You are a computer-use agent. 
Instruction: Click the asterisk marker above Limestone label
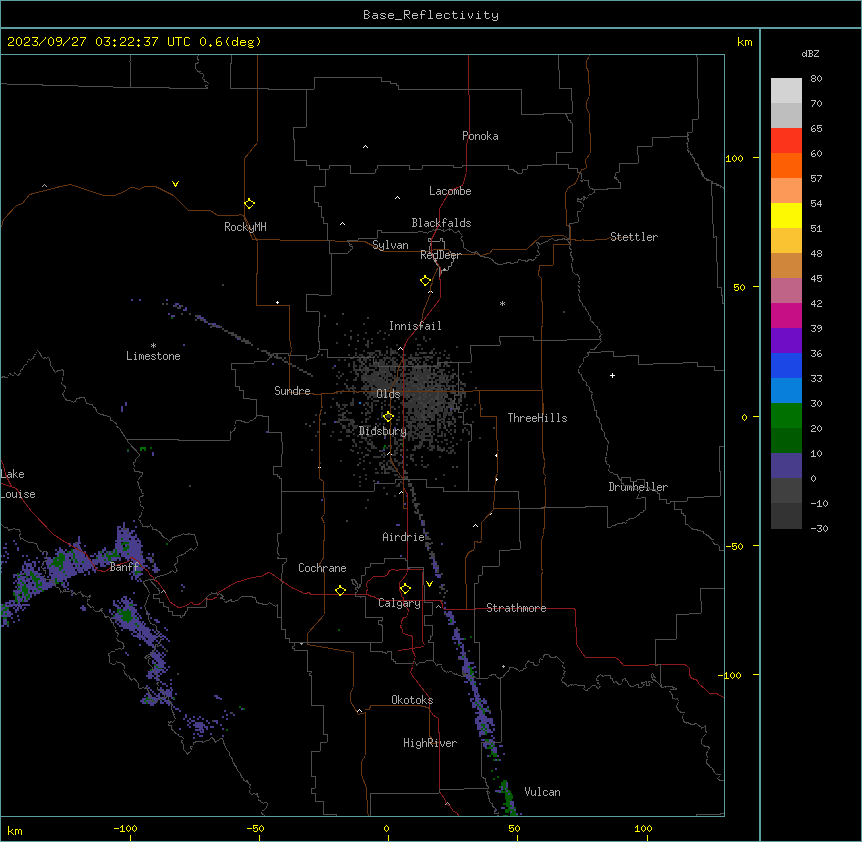[153, 346]
